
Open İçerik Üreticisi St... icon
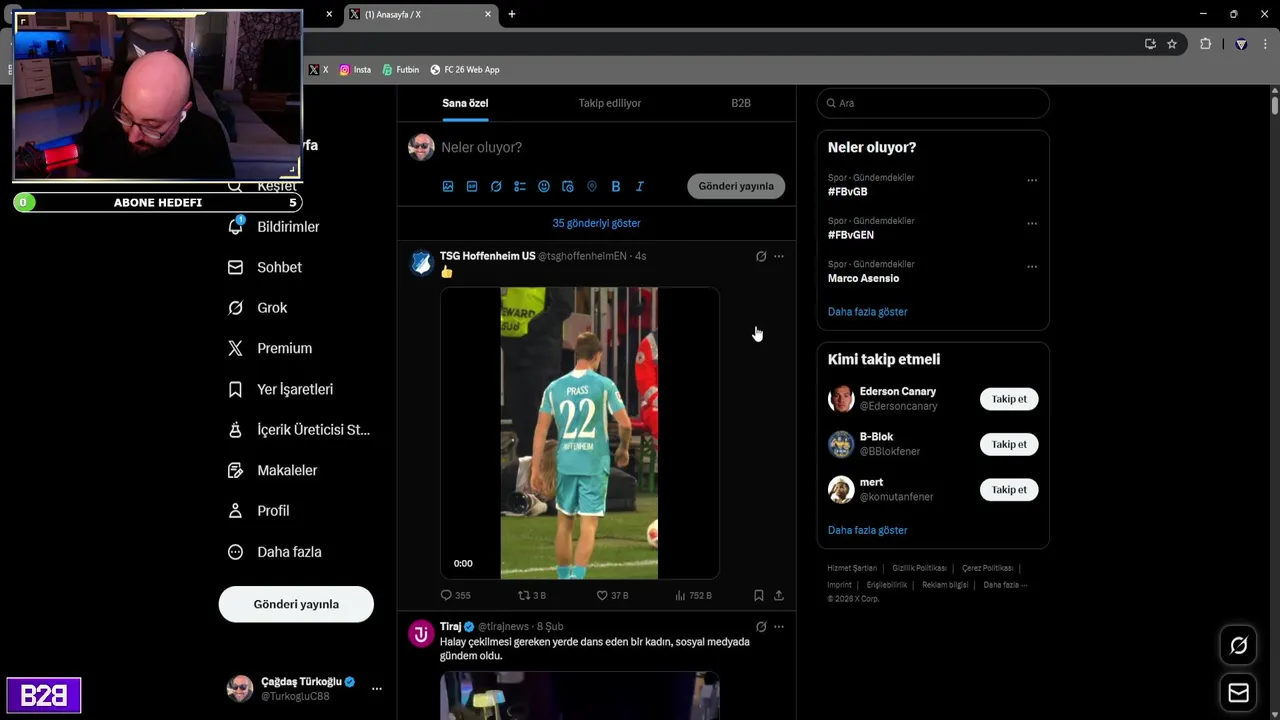[x=235, y=430]
